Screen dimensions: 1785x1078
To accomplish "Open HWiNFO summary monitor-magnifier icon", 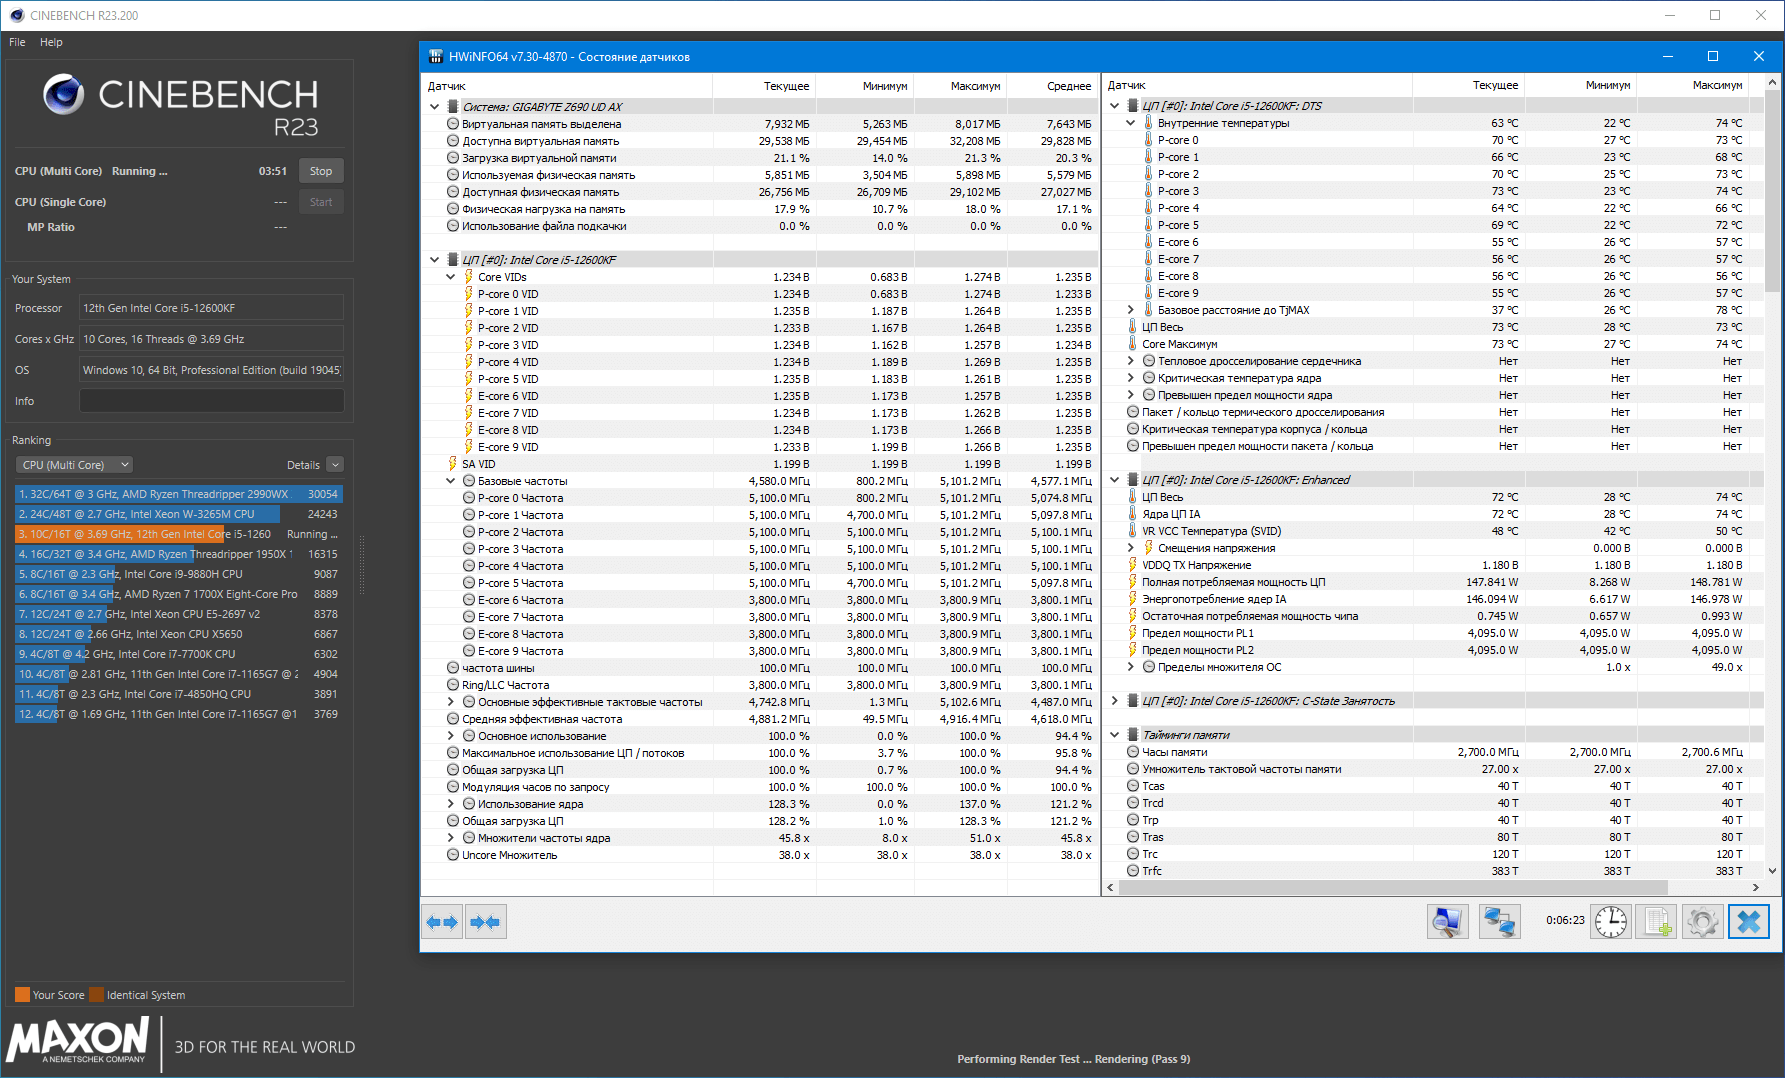I will 1447,921.
